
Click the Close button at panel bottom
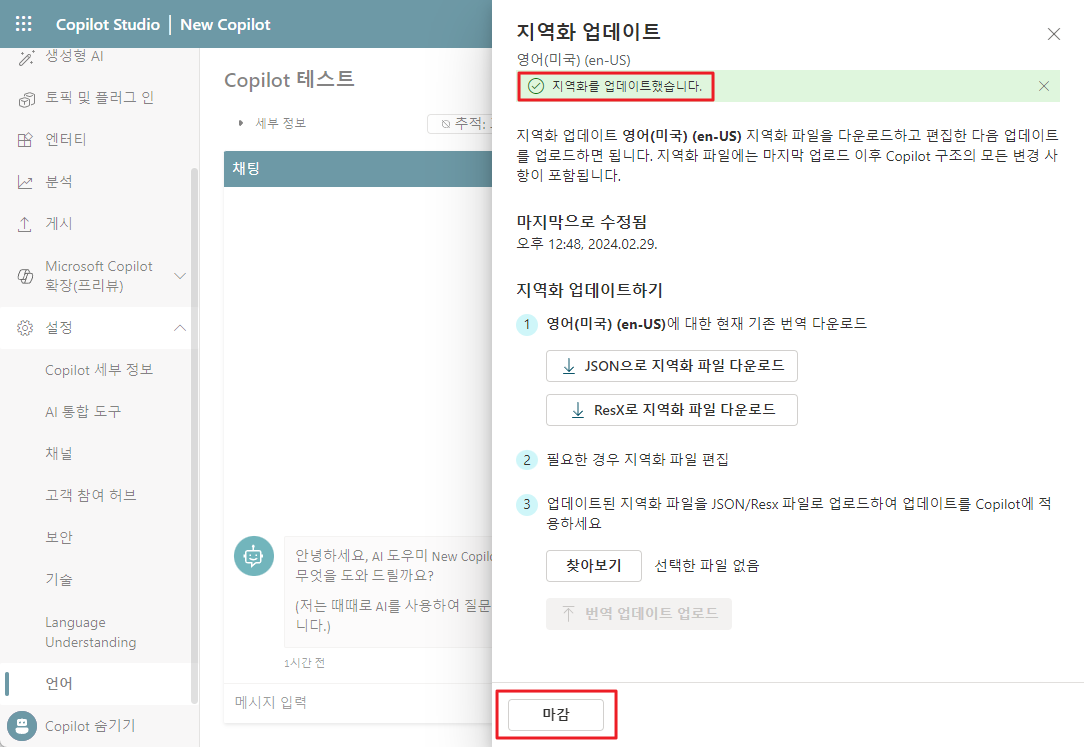[555, 715]
